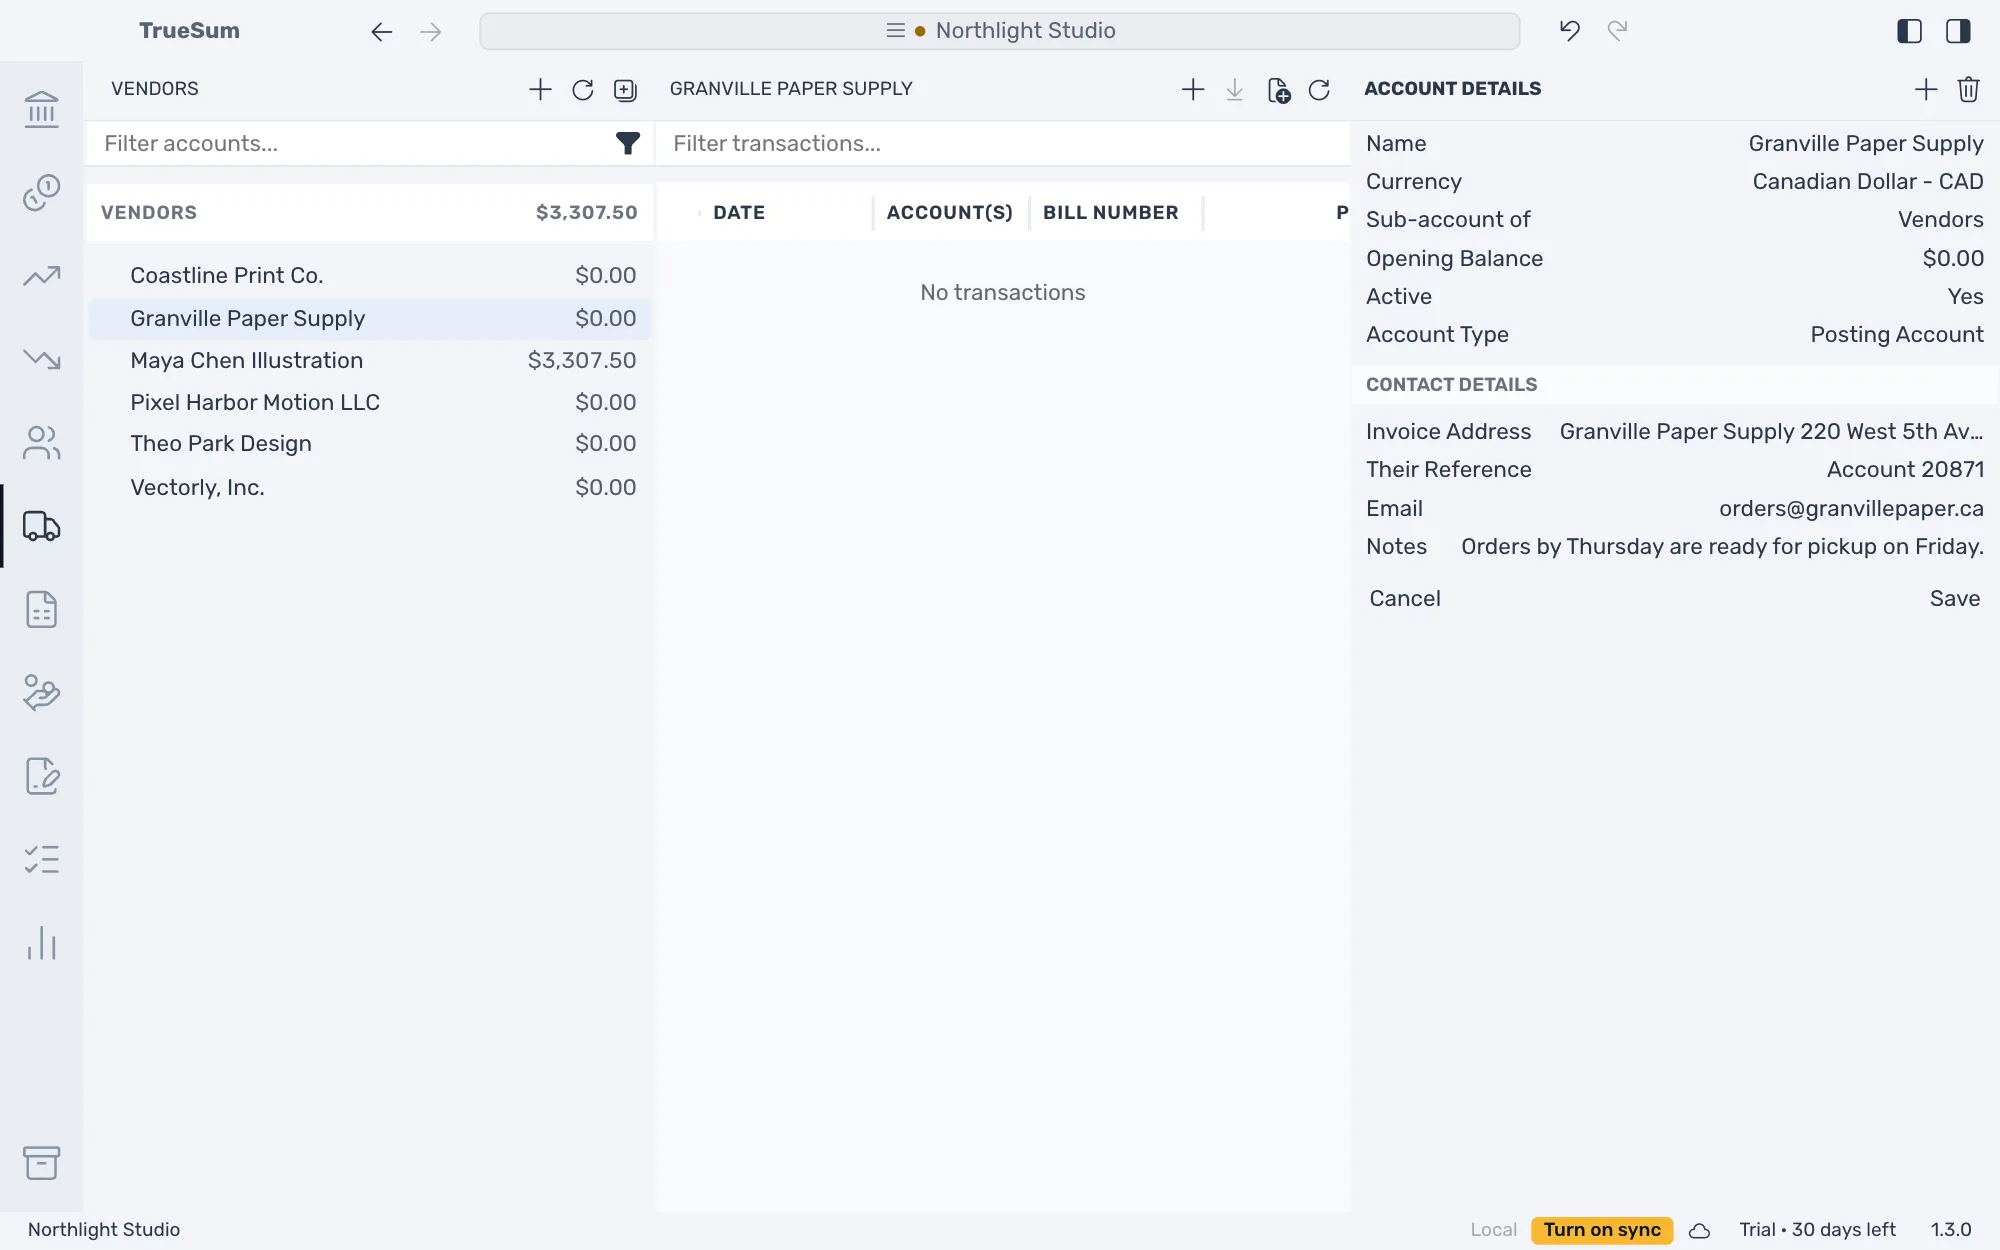Open the Currency Canadian Dollar dropdown
Viewport: 2000px width, 1250px height.
1867,181
